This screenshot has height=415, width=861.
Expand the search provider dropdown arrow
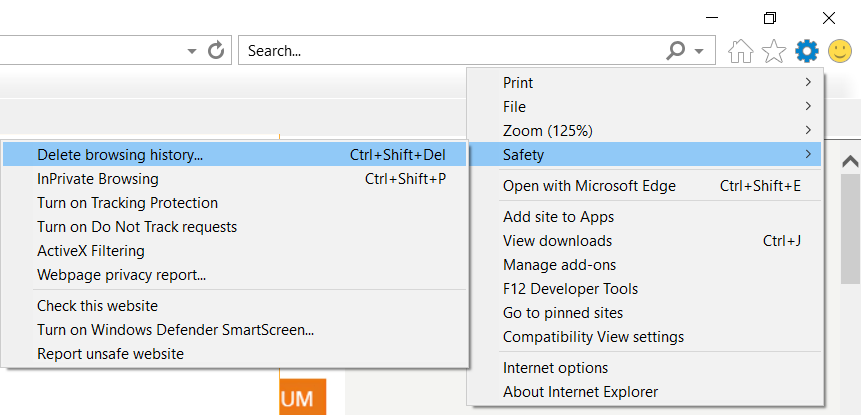(699, 51)
